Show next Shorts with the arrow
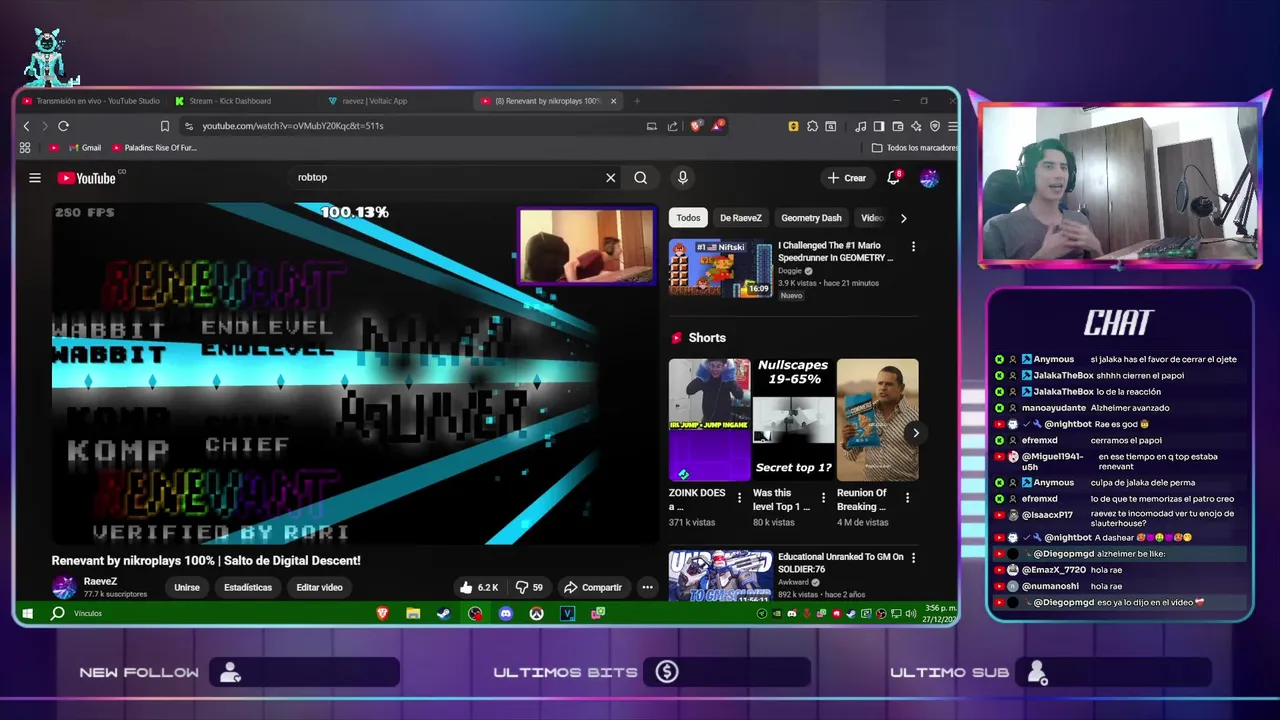The image size is (1280, 720). 915,433
